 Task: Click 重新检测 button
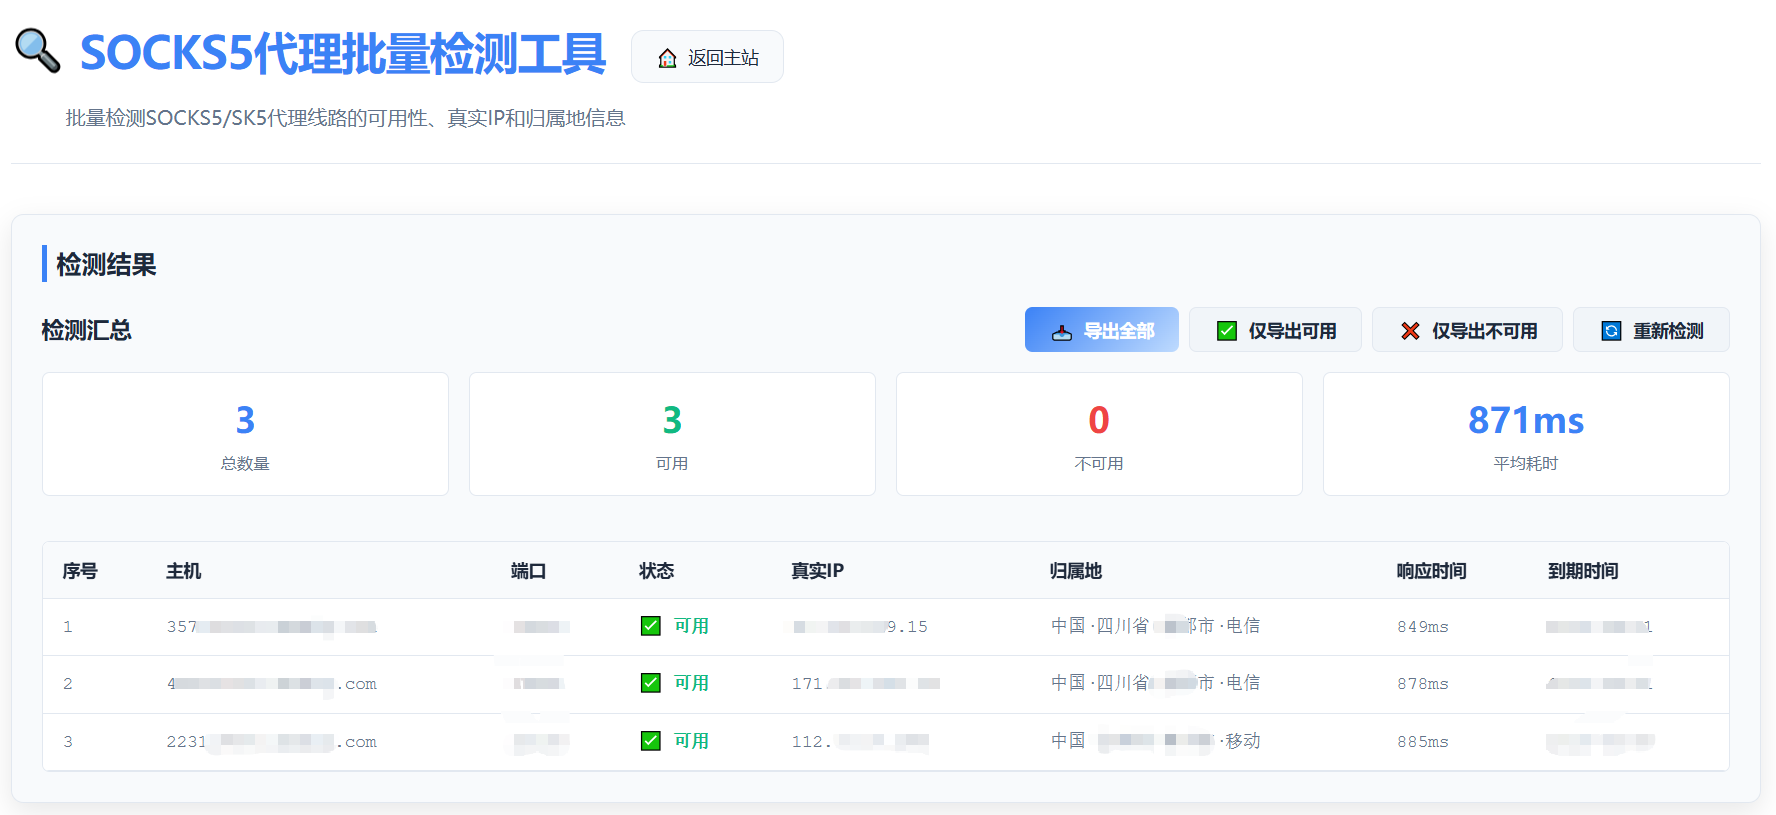1651,330
